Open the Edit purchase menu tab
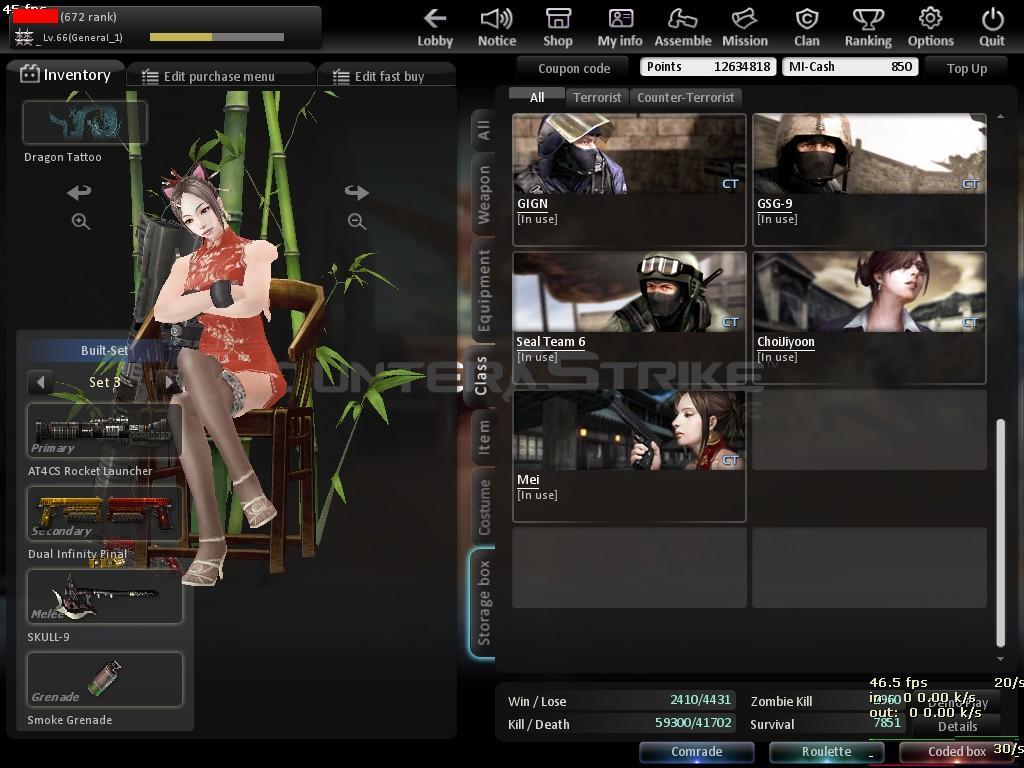The height and width of the screenshot is (768, 1024). [x=221, y=76]
